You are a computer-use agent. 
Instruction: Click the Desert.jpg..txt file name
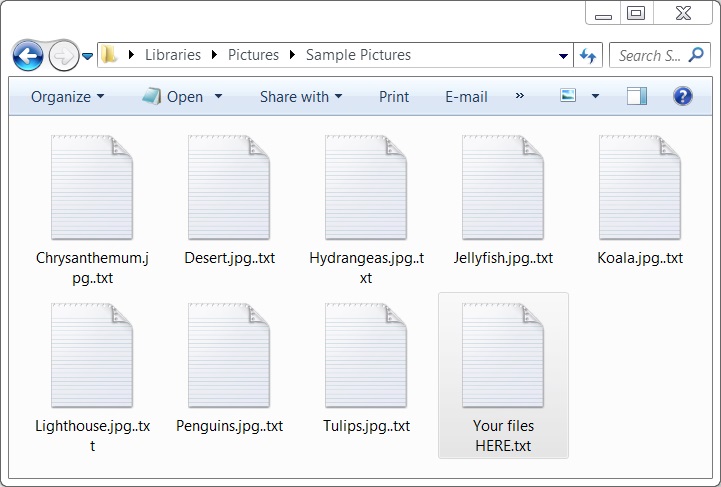(229, 258)
